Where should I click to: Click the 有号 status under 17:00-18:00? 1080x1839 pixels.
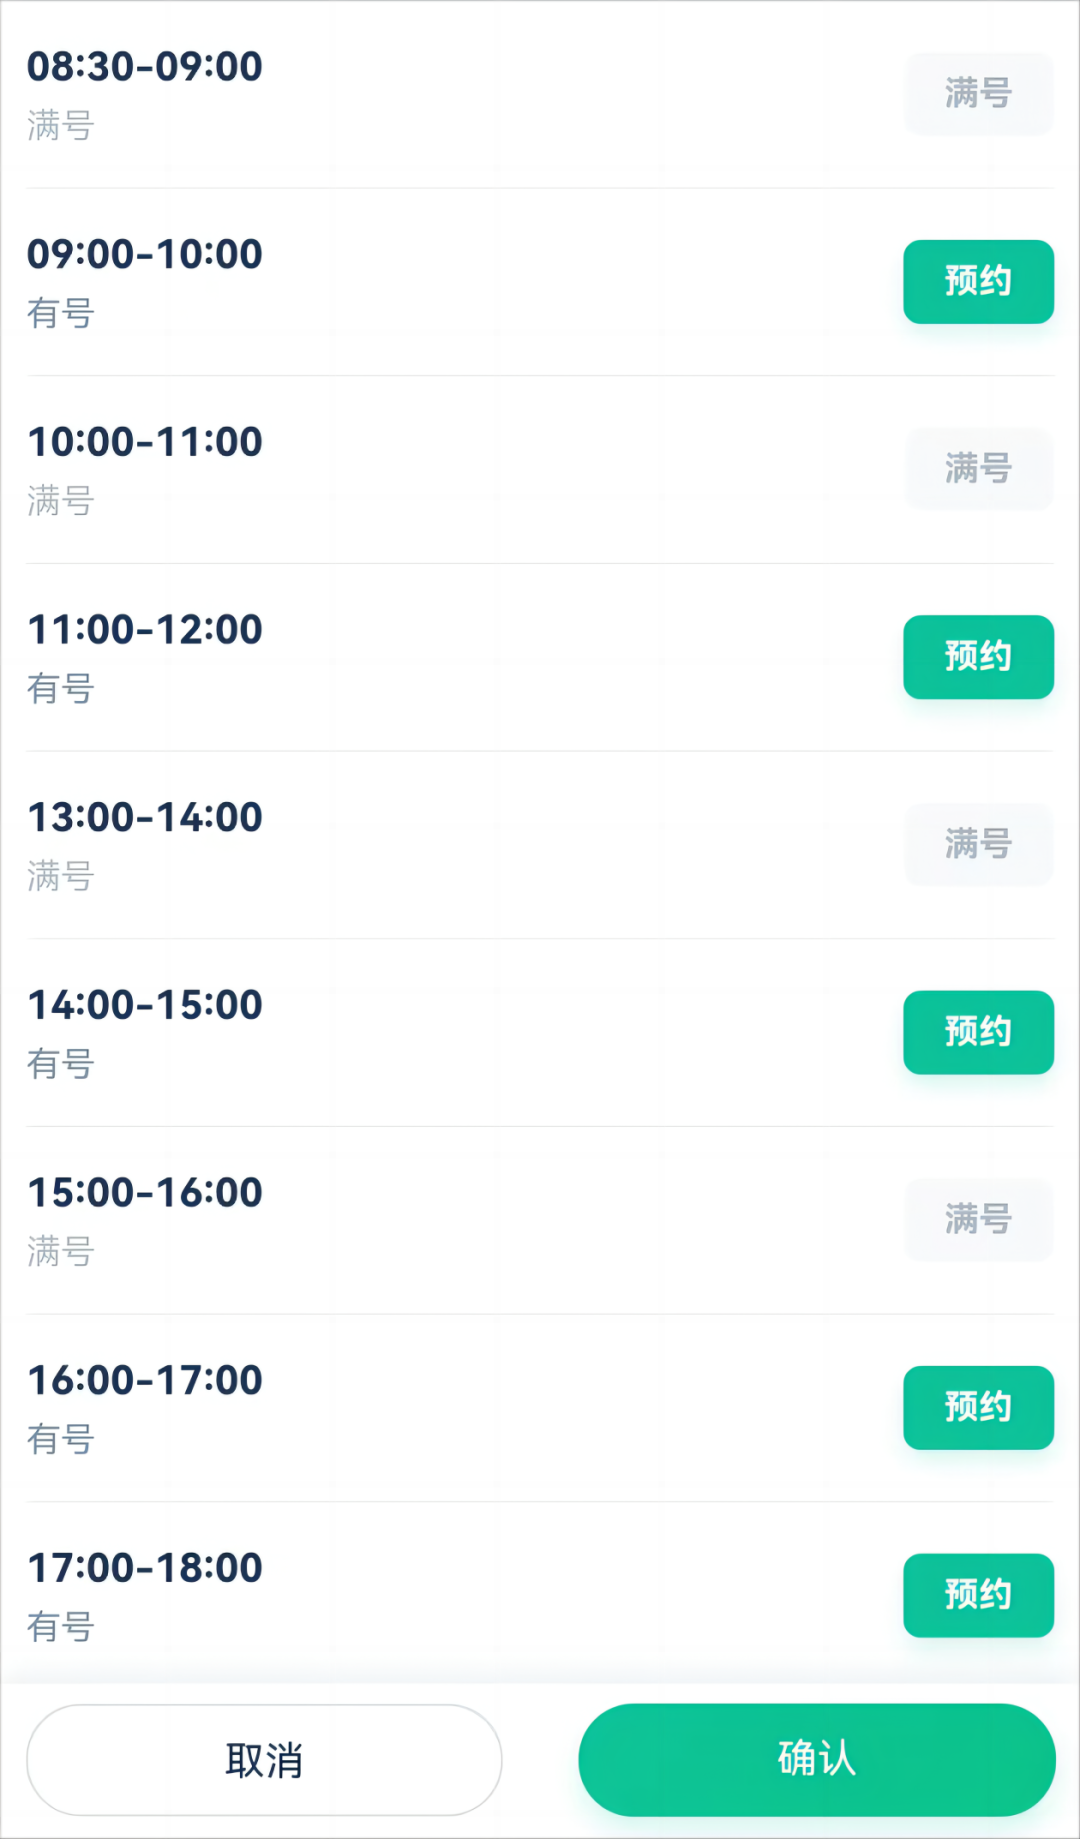pos(61,1627)
